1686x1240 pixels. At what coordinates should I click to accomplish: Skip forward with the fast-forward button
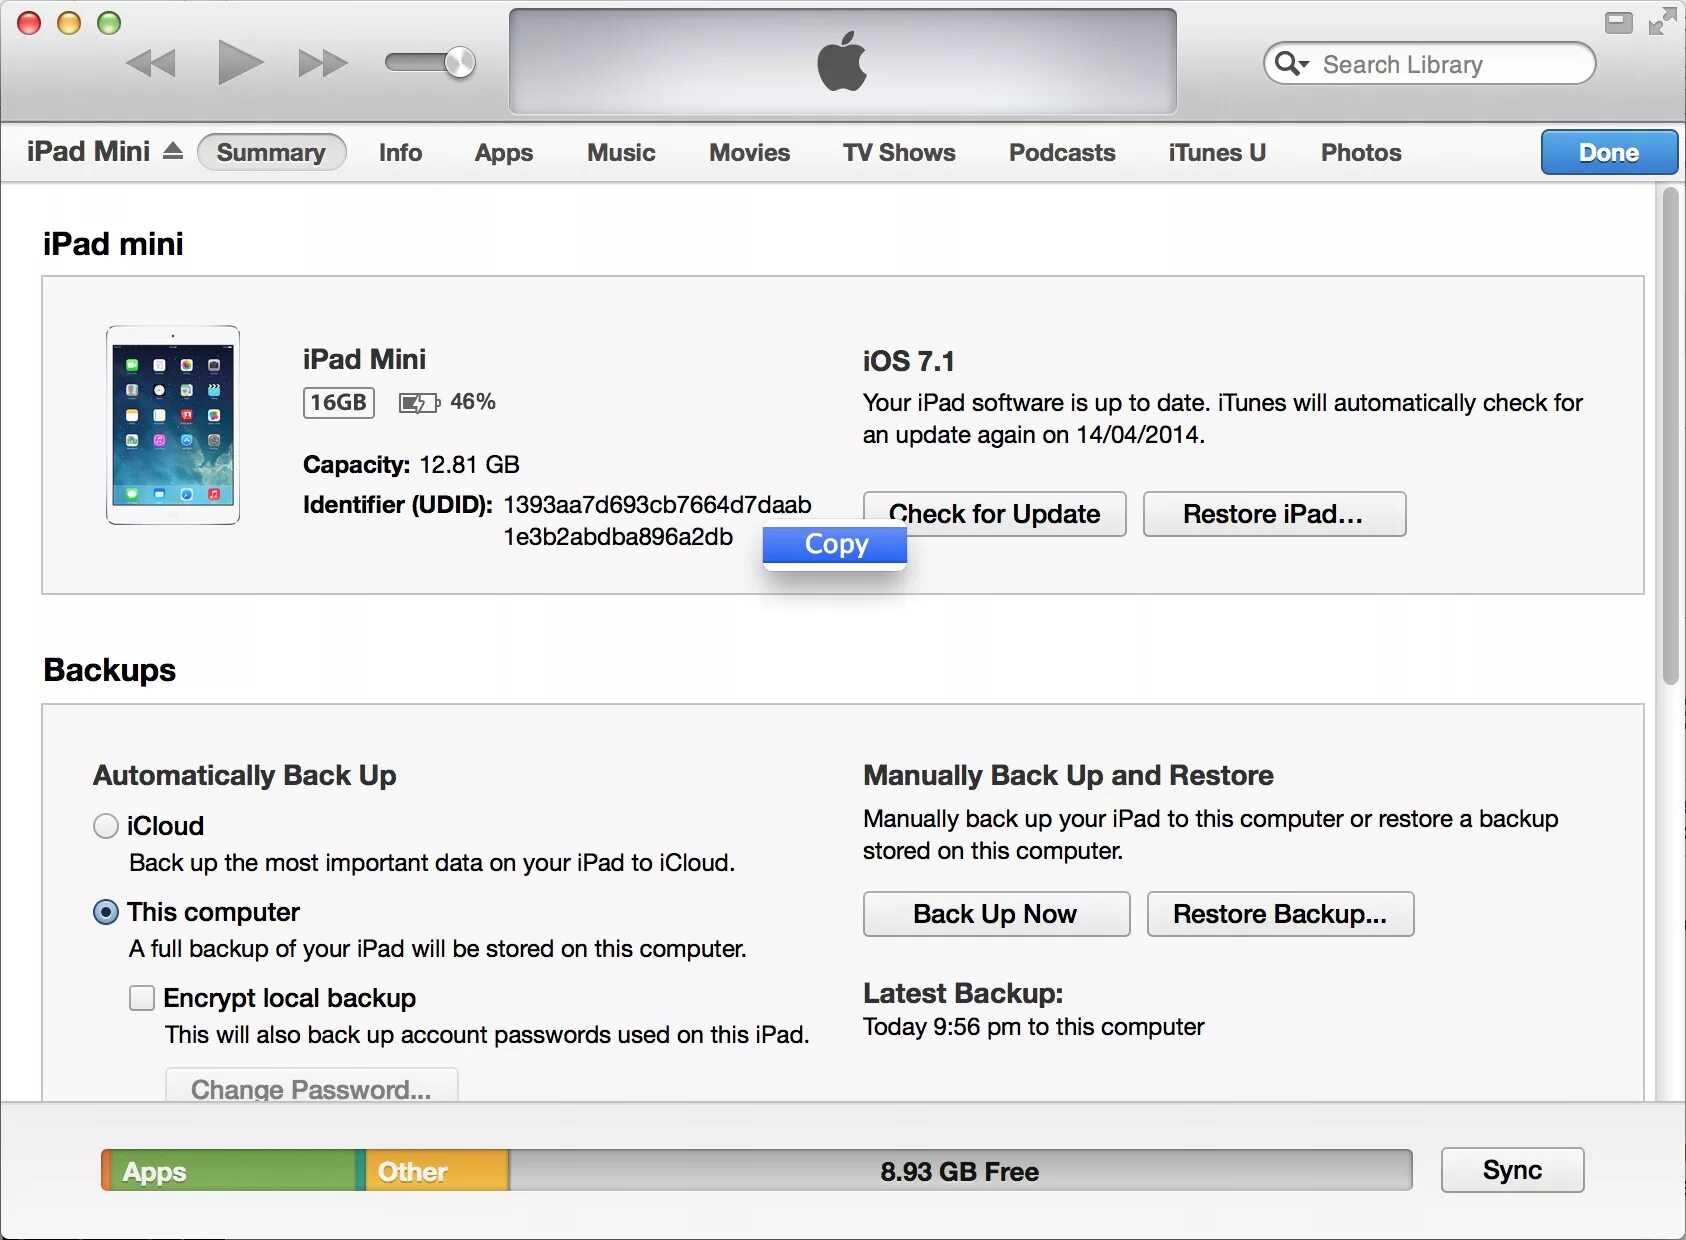(323, 64)
